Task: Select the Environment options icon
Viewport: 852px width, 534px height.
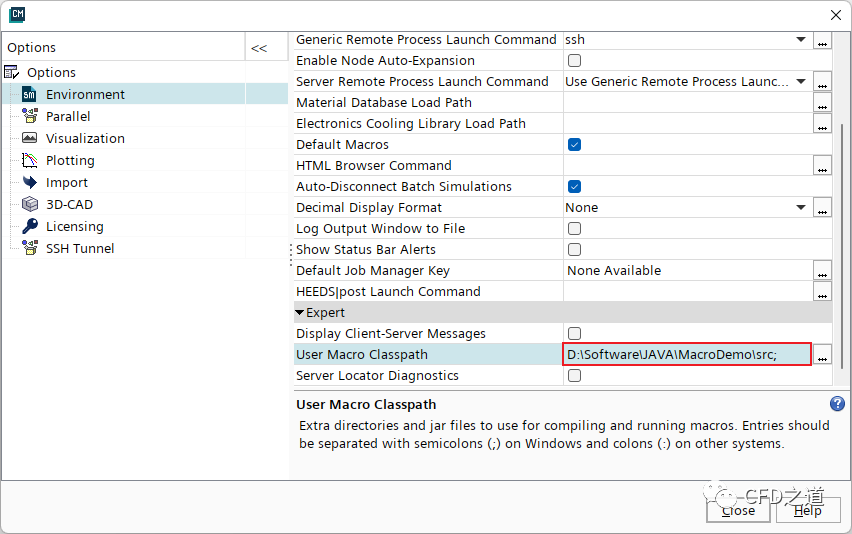Action: pyautogui.click(x=29, y=94)
